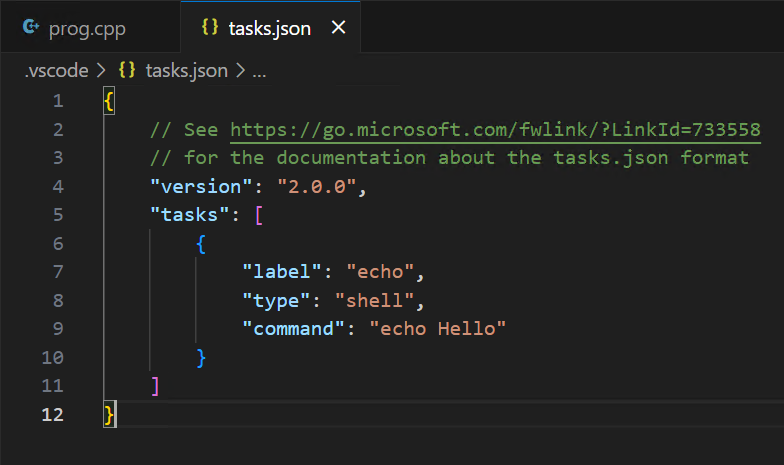Click line number 9 in the gutter
This screenshot has height=465, width=784.
click(58, 329)
